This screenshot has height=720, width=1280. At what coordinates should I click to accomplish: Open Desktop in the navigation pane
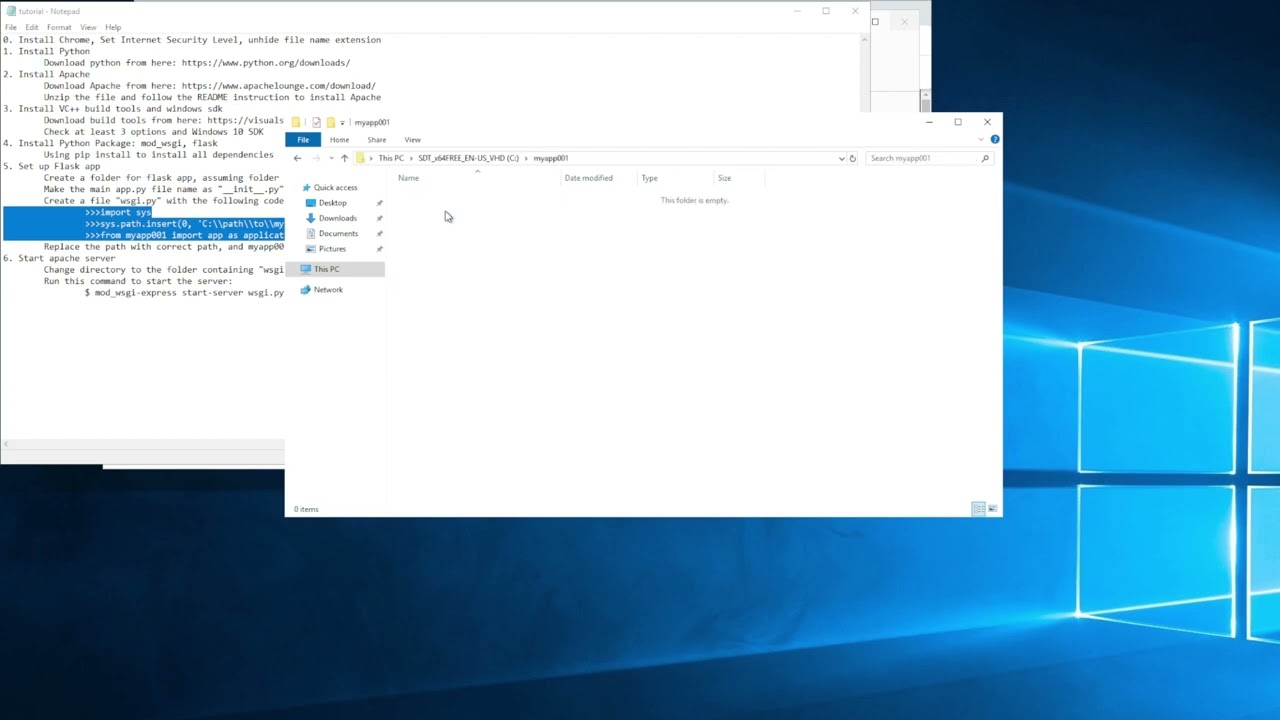click(x=332, y=203)
